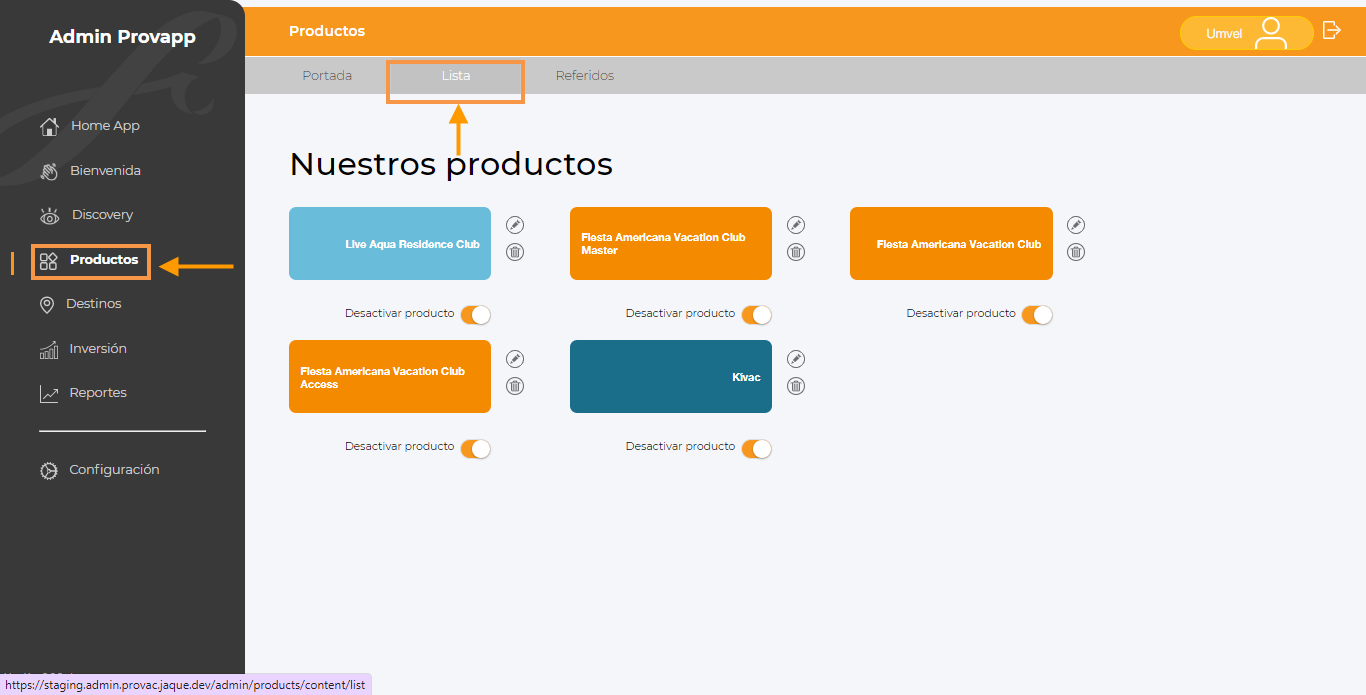Edit the top-row Fiesta Americana Vacation Club pencil
1366x695 pixels.
click(1076, 225)
